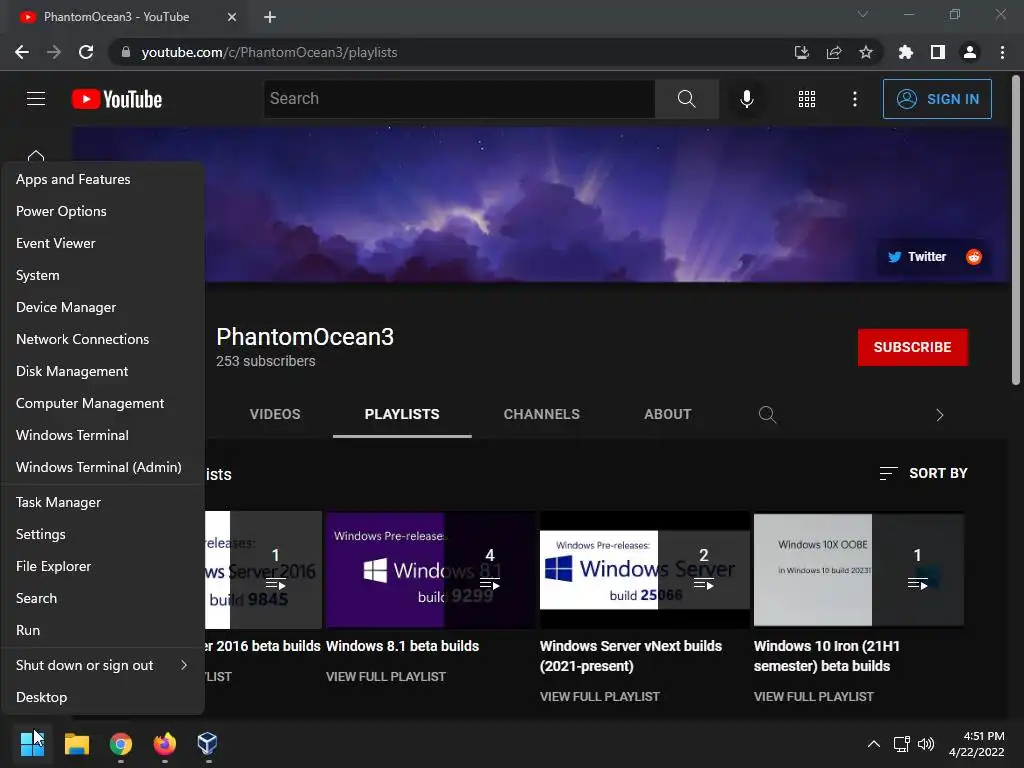
Task: Open the channel's Reddit link icon
Action: click(x=974, y=257)
